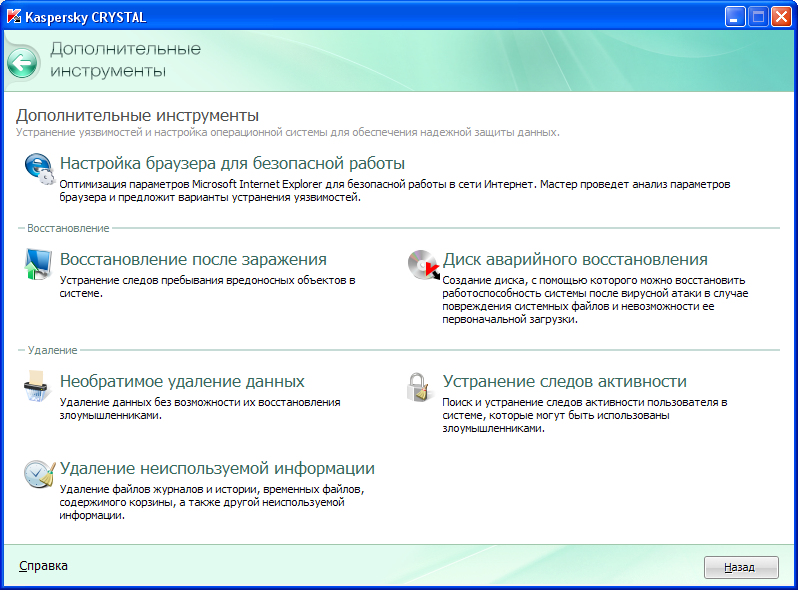Open Необратимое удаление данных link
The image size is (798, 590).
(182, 381)
